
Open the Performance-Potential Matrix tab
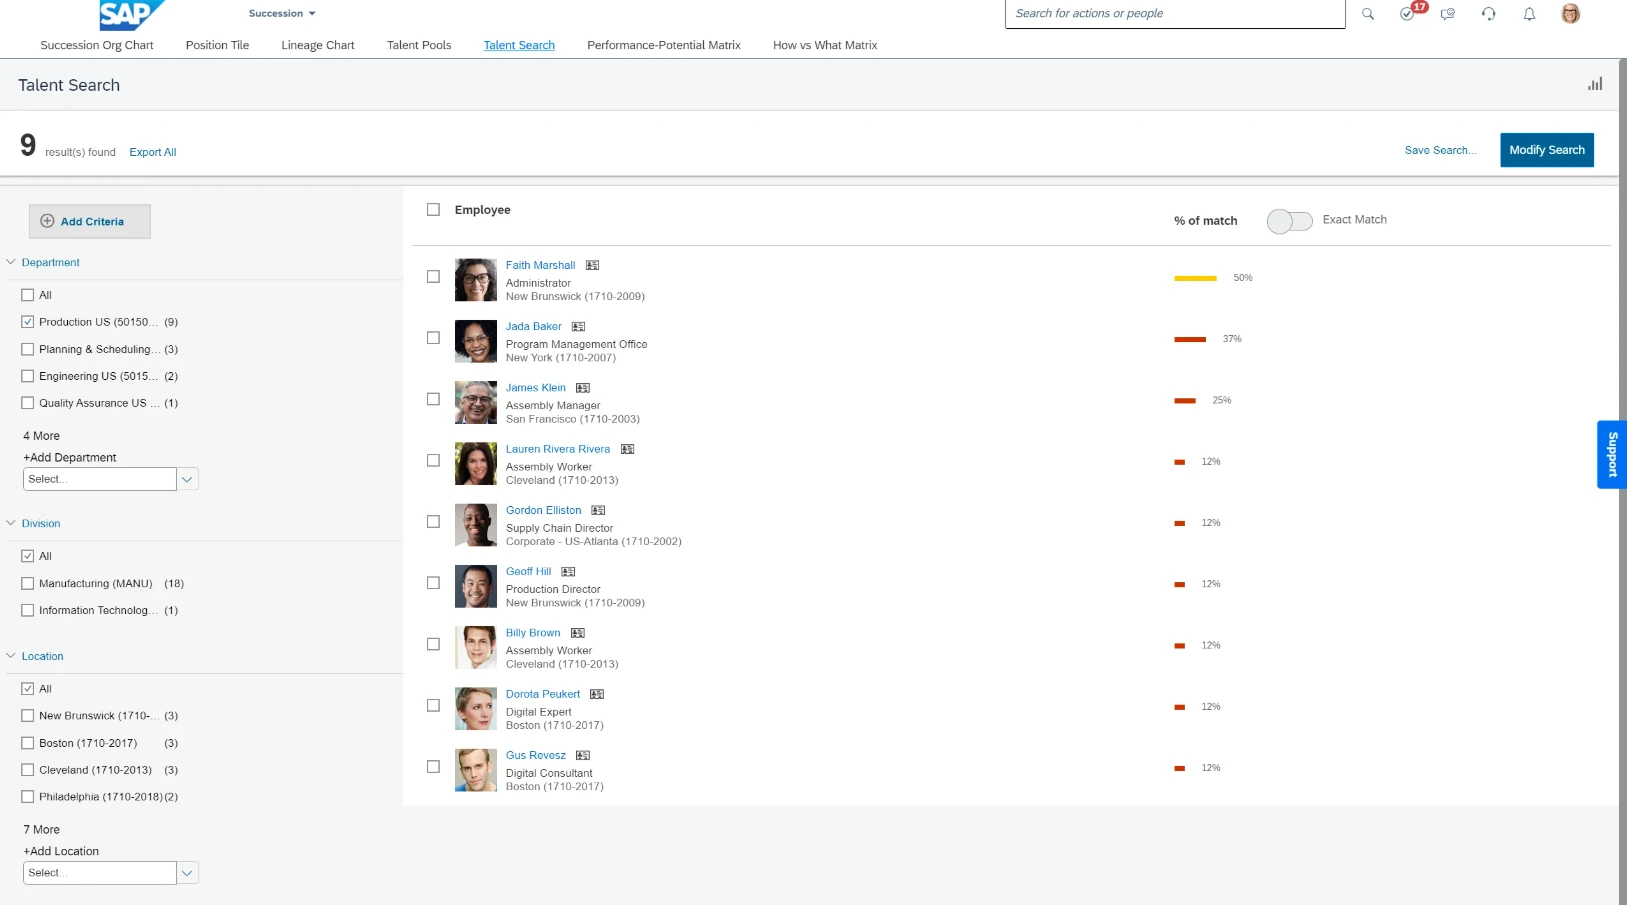click(x=664, y=45)
